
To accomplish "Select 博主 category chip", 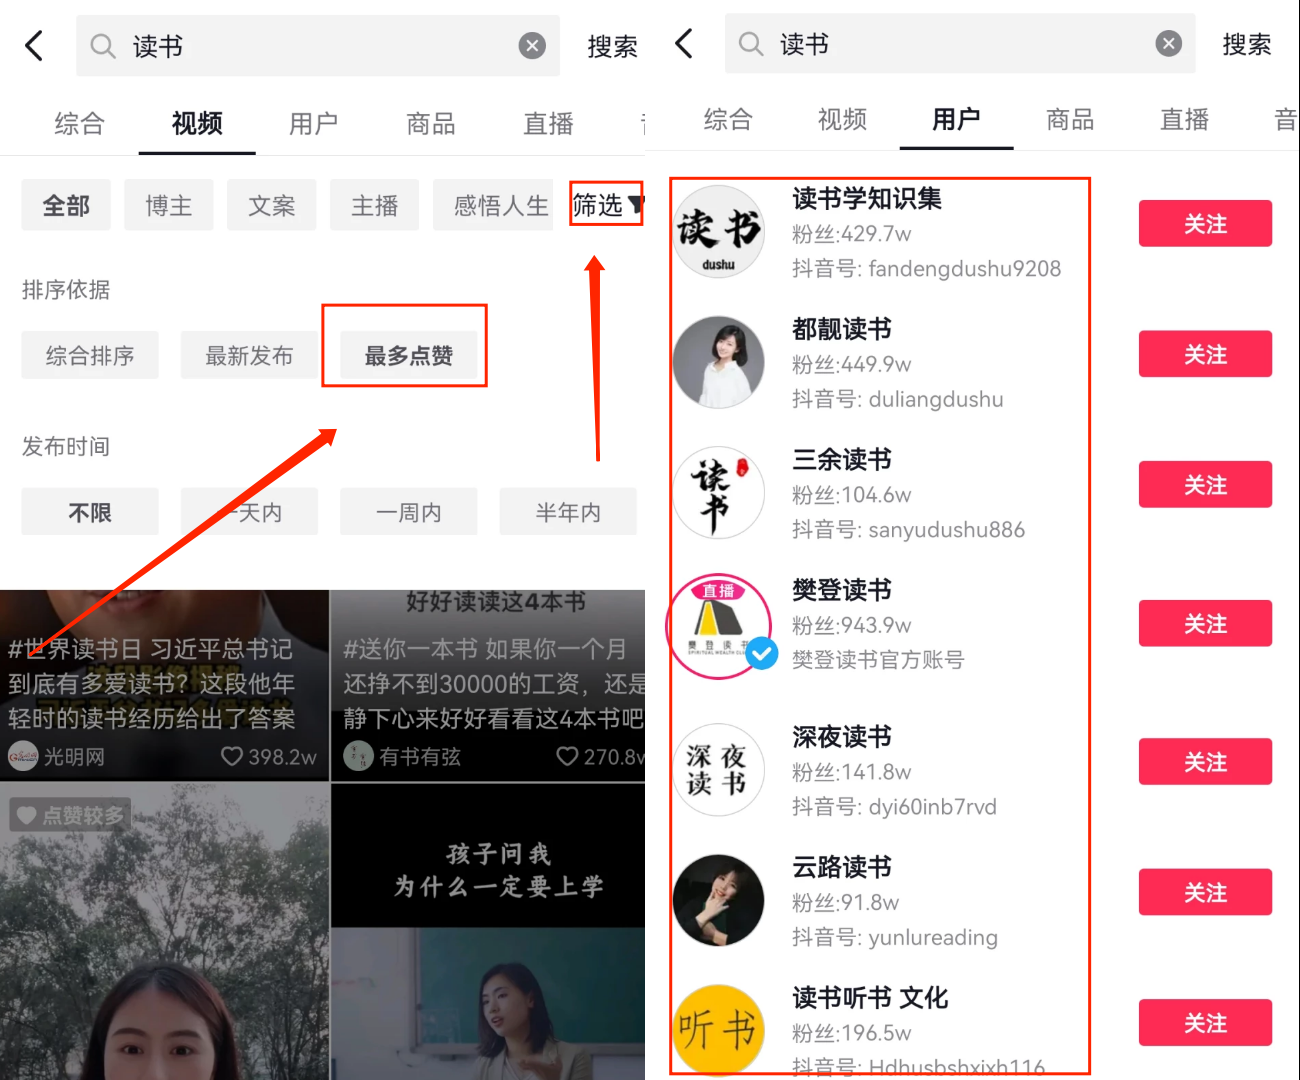I will click(169, 205).
